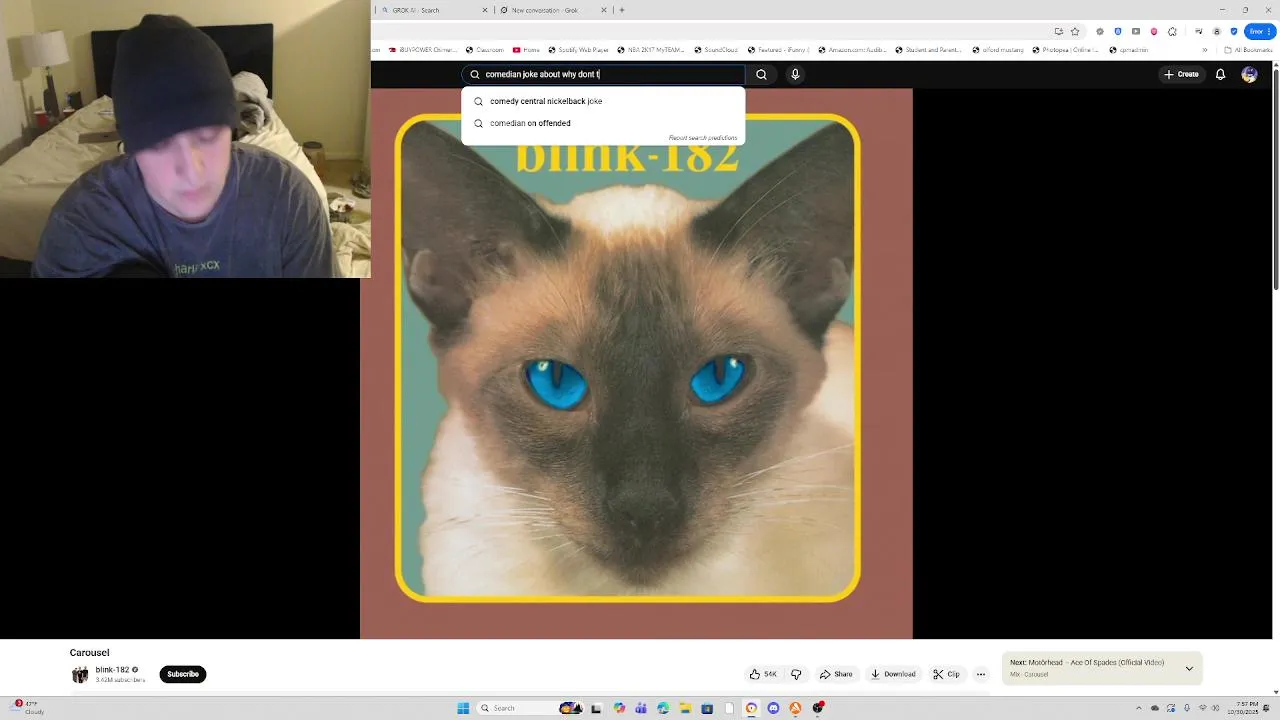Screen dimensions: 1280x720
Task: Click the YouTube search magnifier button
Action: (x=761, y=74)
